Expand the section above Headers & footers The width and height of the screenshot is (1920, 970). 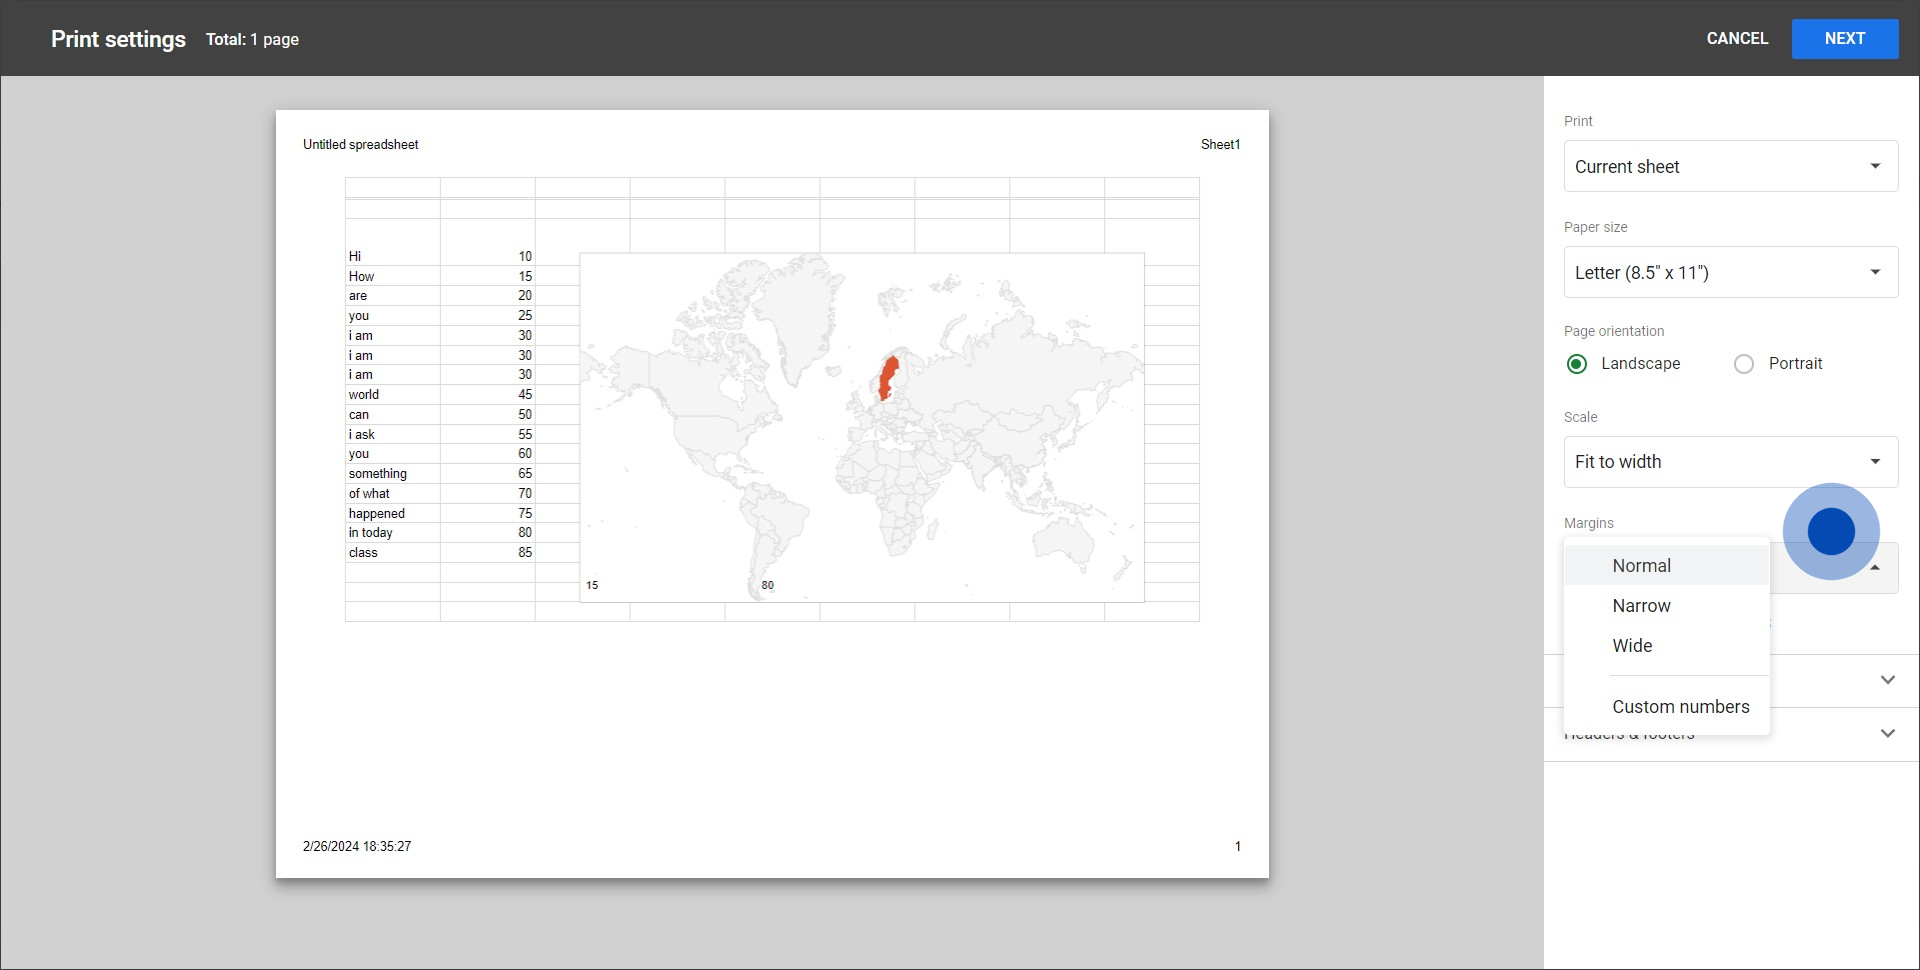tap(1887, 680)
